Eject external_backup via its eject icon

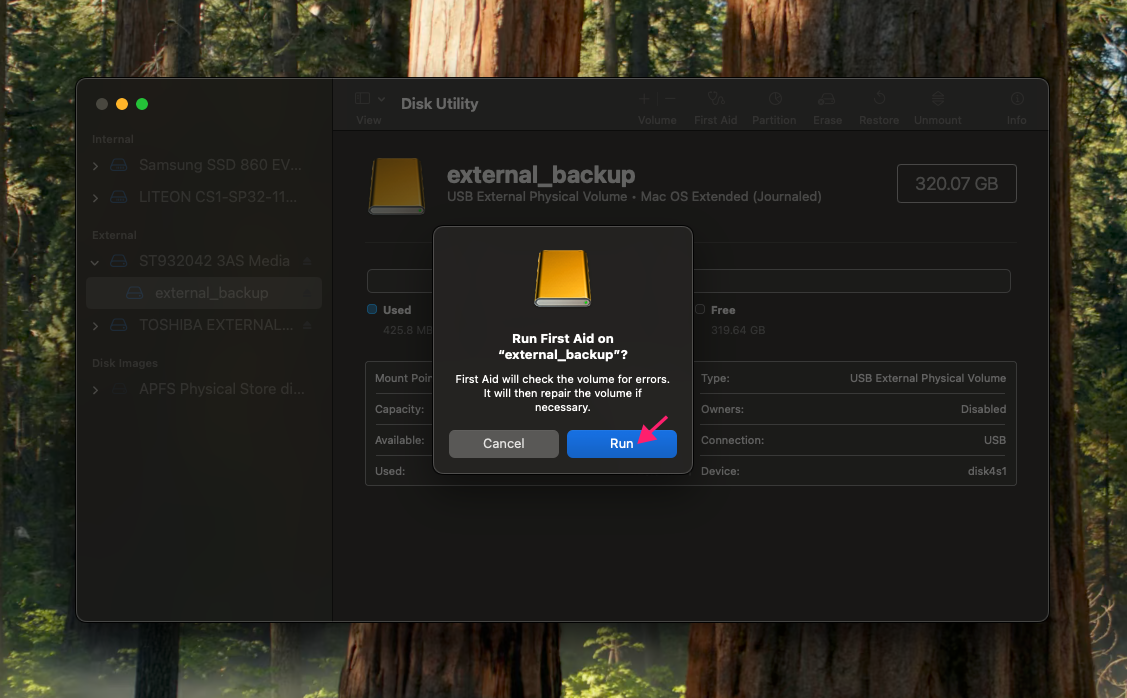[307, 293]
